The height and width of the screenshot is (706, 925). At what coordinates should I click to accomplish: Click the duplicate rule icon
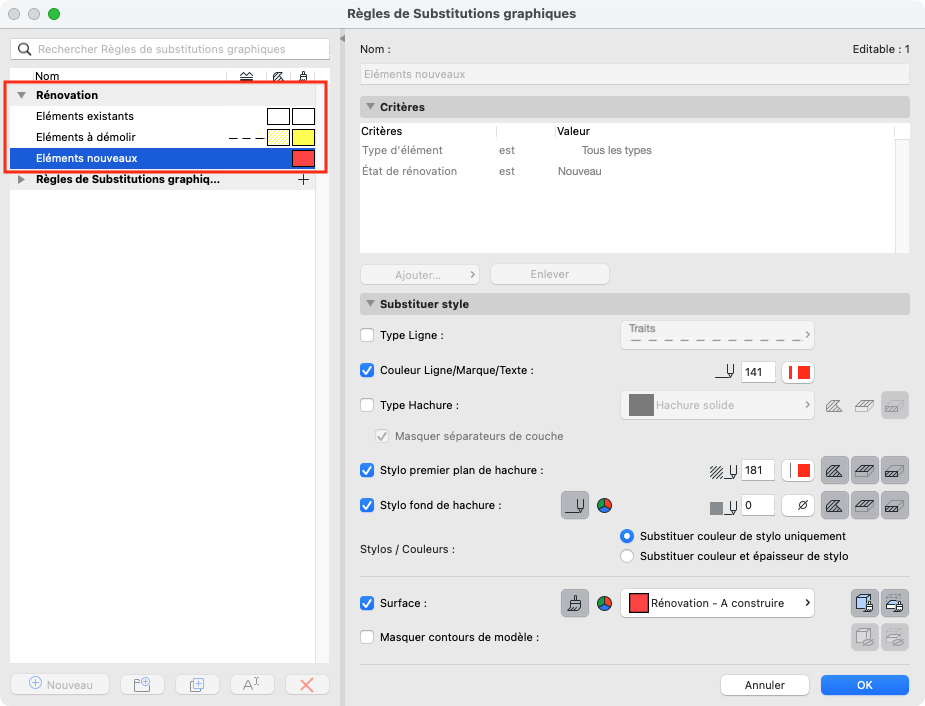[197, 685]
